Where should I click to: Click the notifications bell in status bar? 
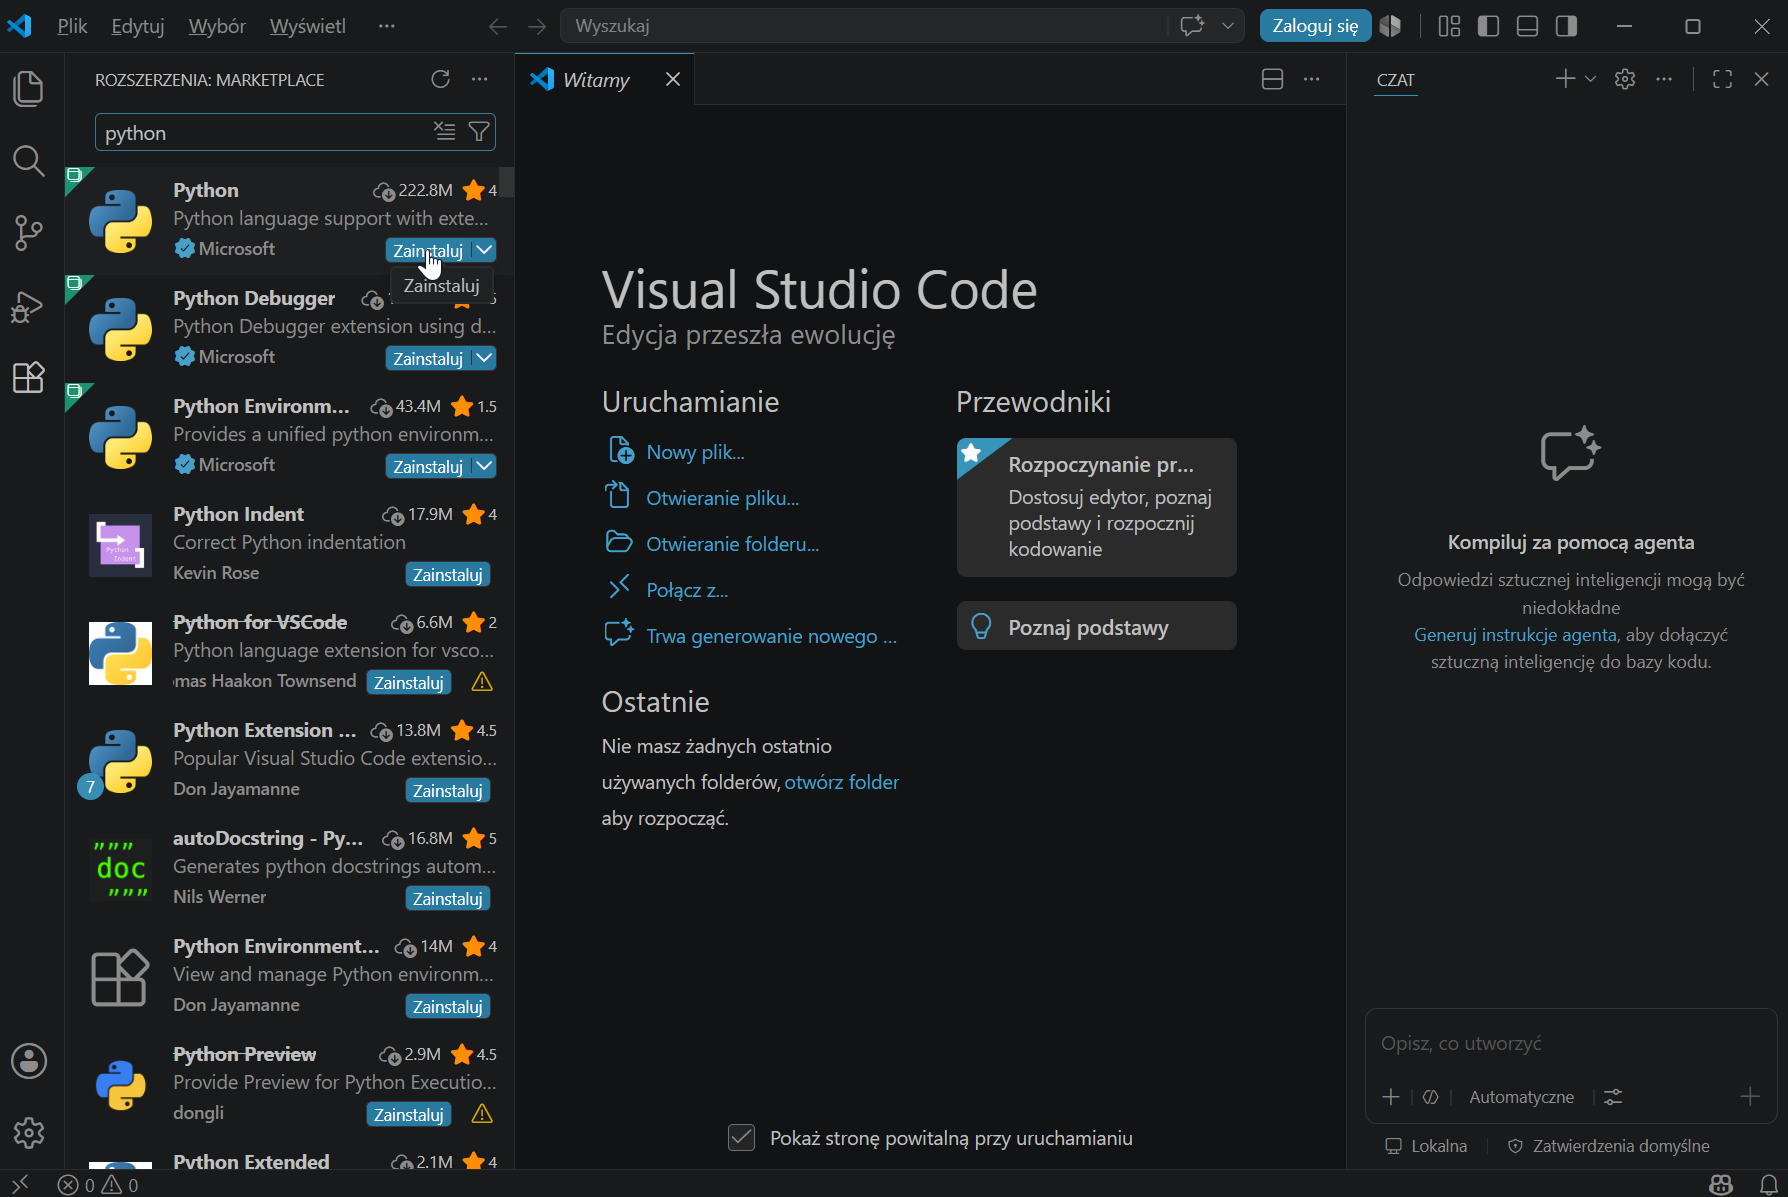click(x=1768, y=1185)
